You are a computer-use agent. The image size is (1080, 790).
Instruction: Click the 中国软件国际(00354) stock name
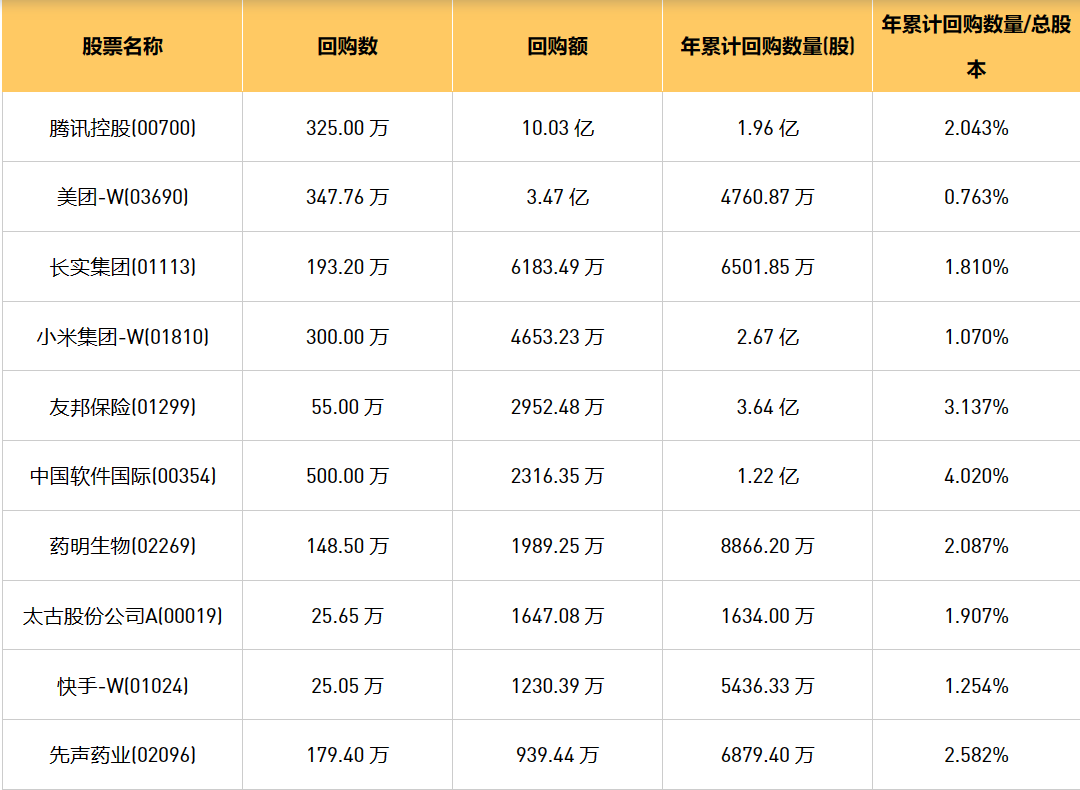122,476
